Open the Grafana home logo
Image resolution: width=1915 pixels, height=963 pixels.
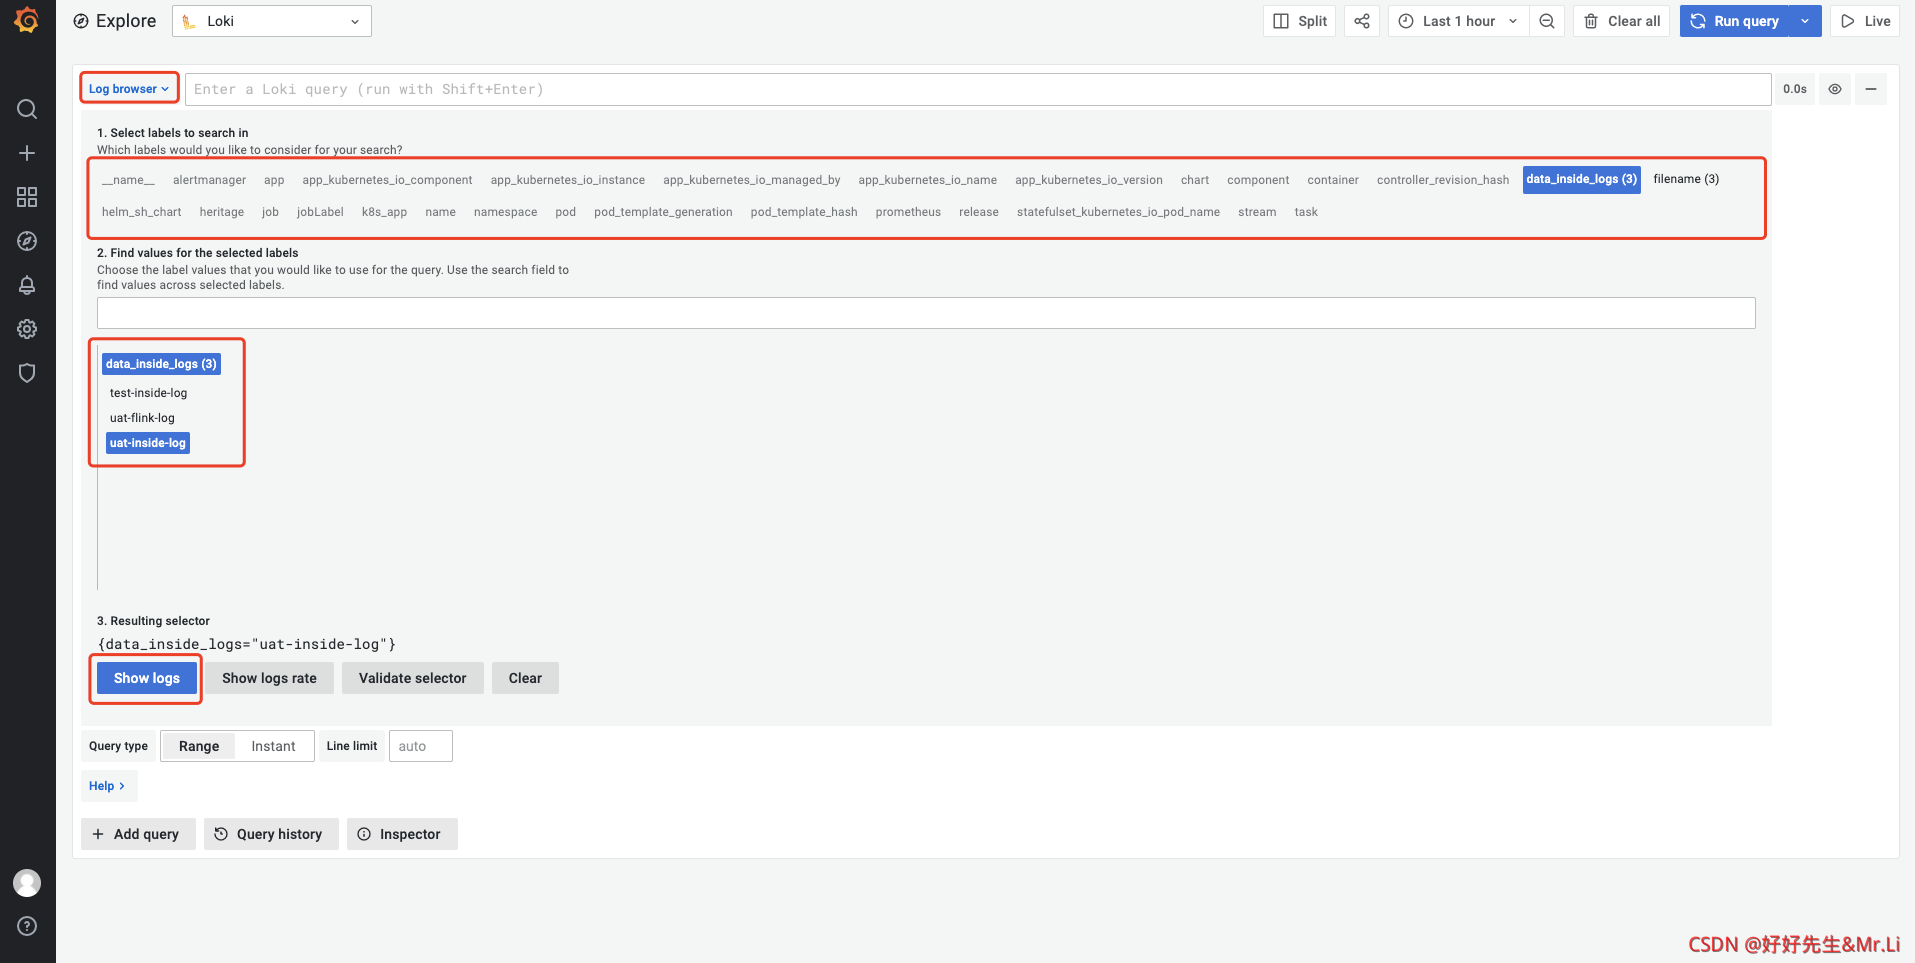[x=27, y=20]
